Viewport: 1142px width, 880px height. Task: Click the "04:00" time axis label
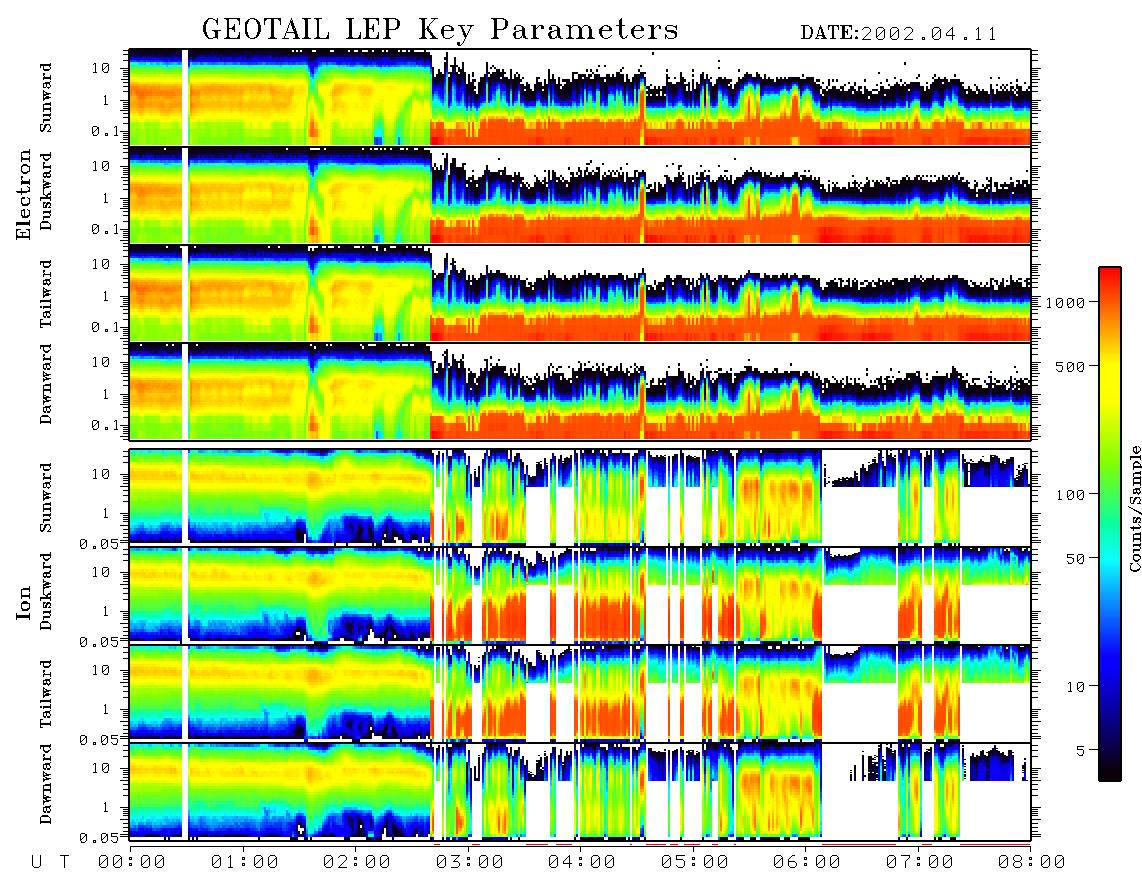[582, 863]
